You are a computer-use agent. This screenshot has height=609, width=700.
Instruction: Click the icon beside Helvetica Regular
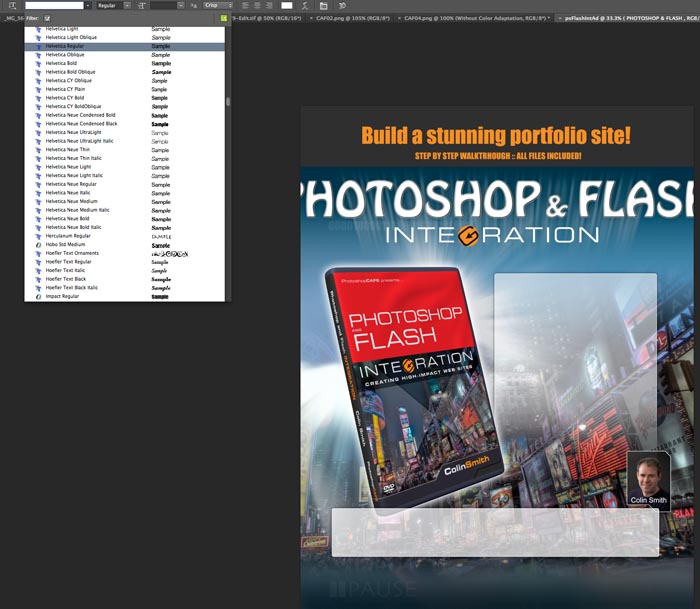pos(38,46)
